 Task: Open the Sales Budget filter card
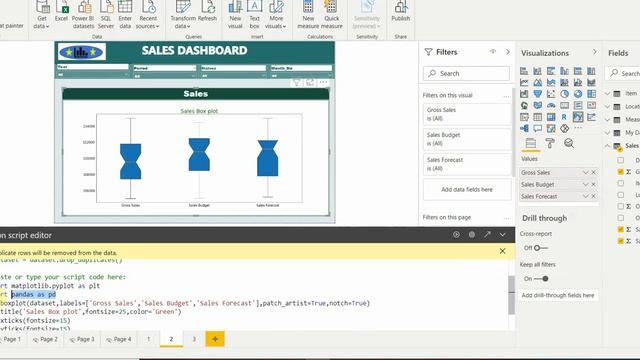467,139
